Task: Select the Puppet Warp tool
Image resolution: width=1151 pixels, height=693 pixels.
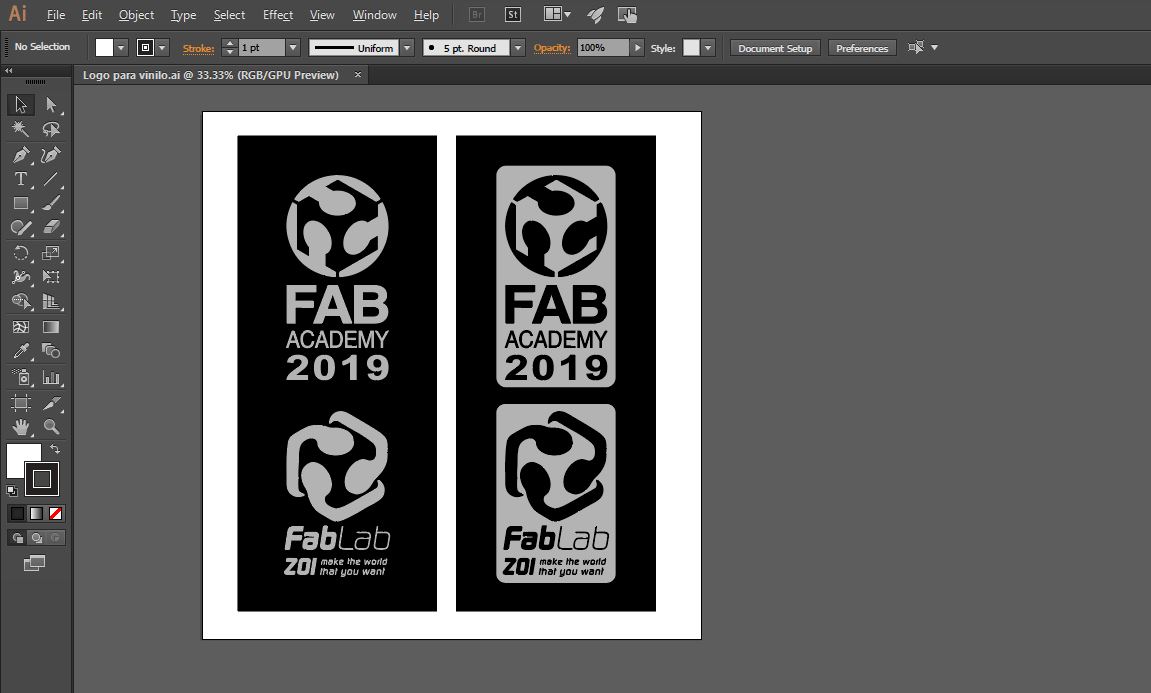Action: click(21, 277)
